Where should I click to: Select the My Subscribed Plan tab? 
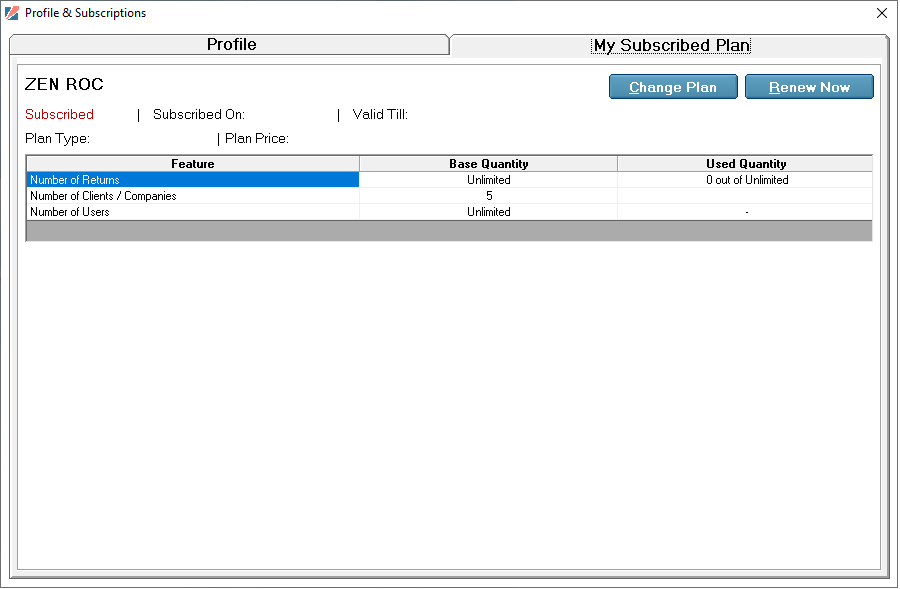point(670,45)
